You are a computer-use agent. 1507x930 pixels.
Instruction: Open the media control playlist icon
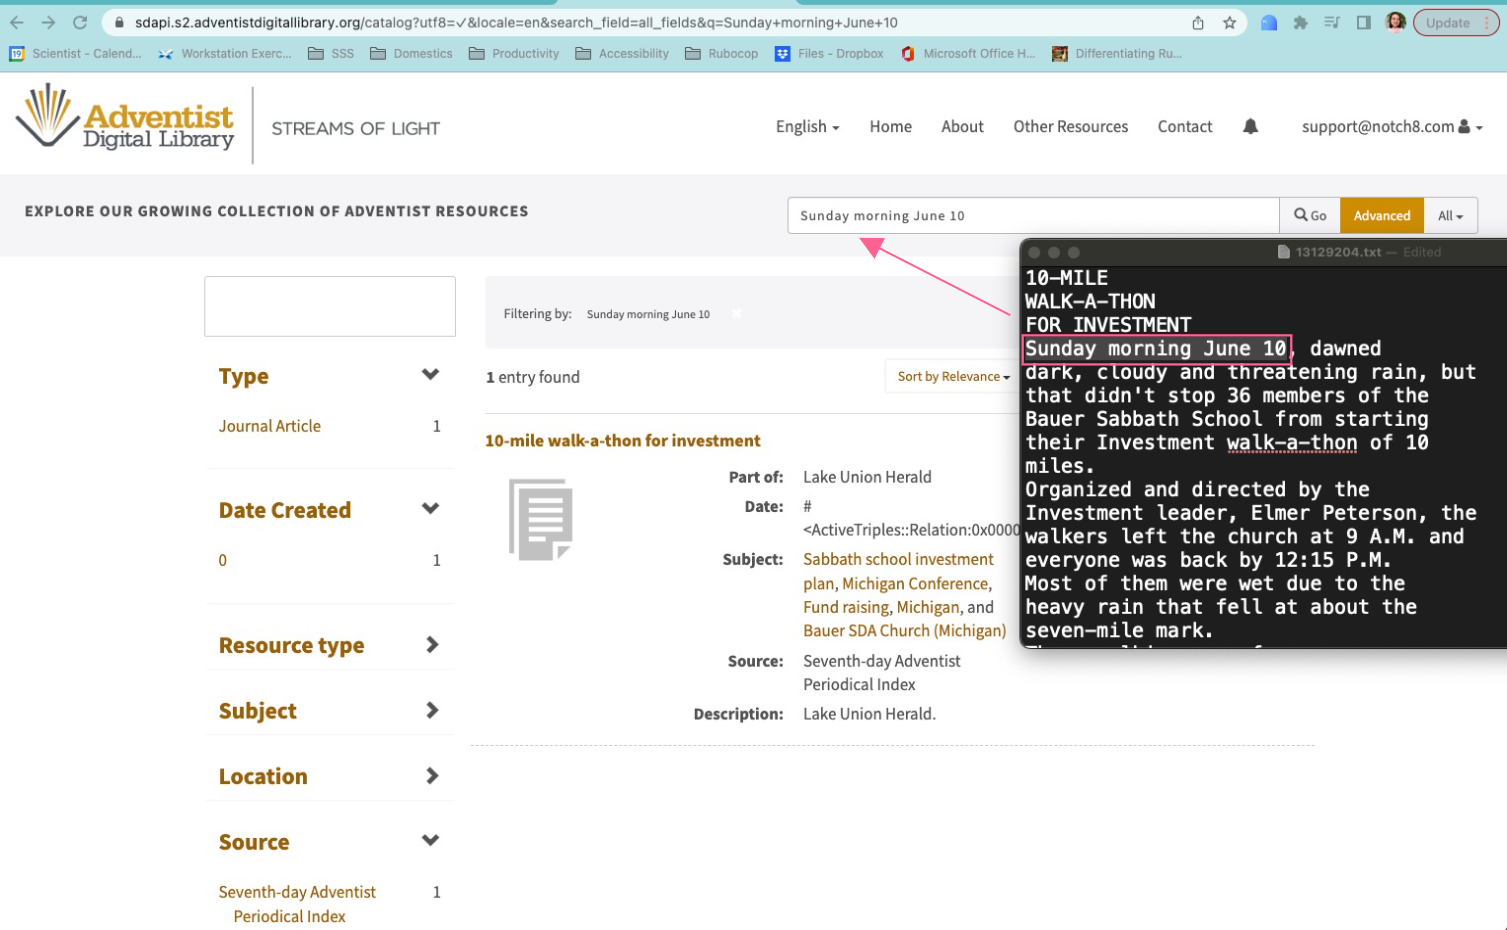(x=1332, y=22)
